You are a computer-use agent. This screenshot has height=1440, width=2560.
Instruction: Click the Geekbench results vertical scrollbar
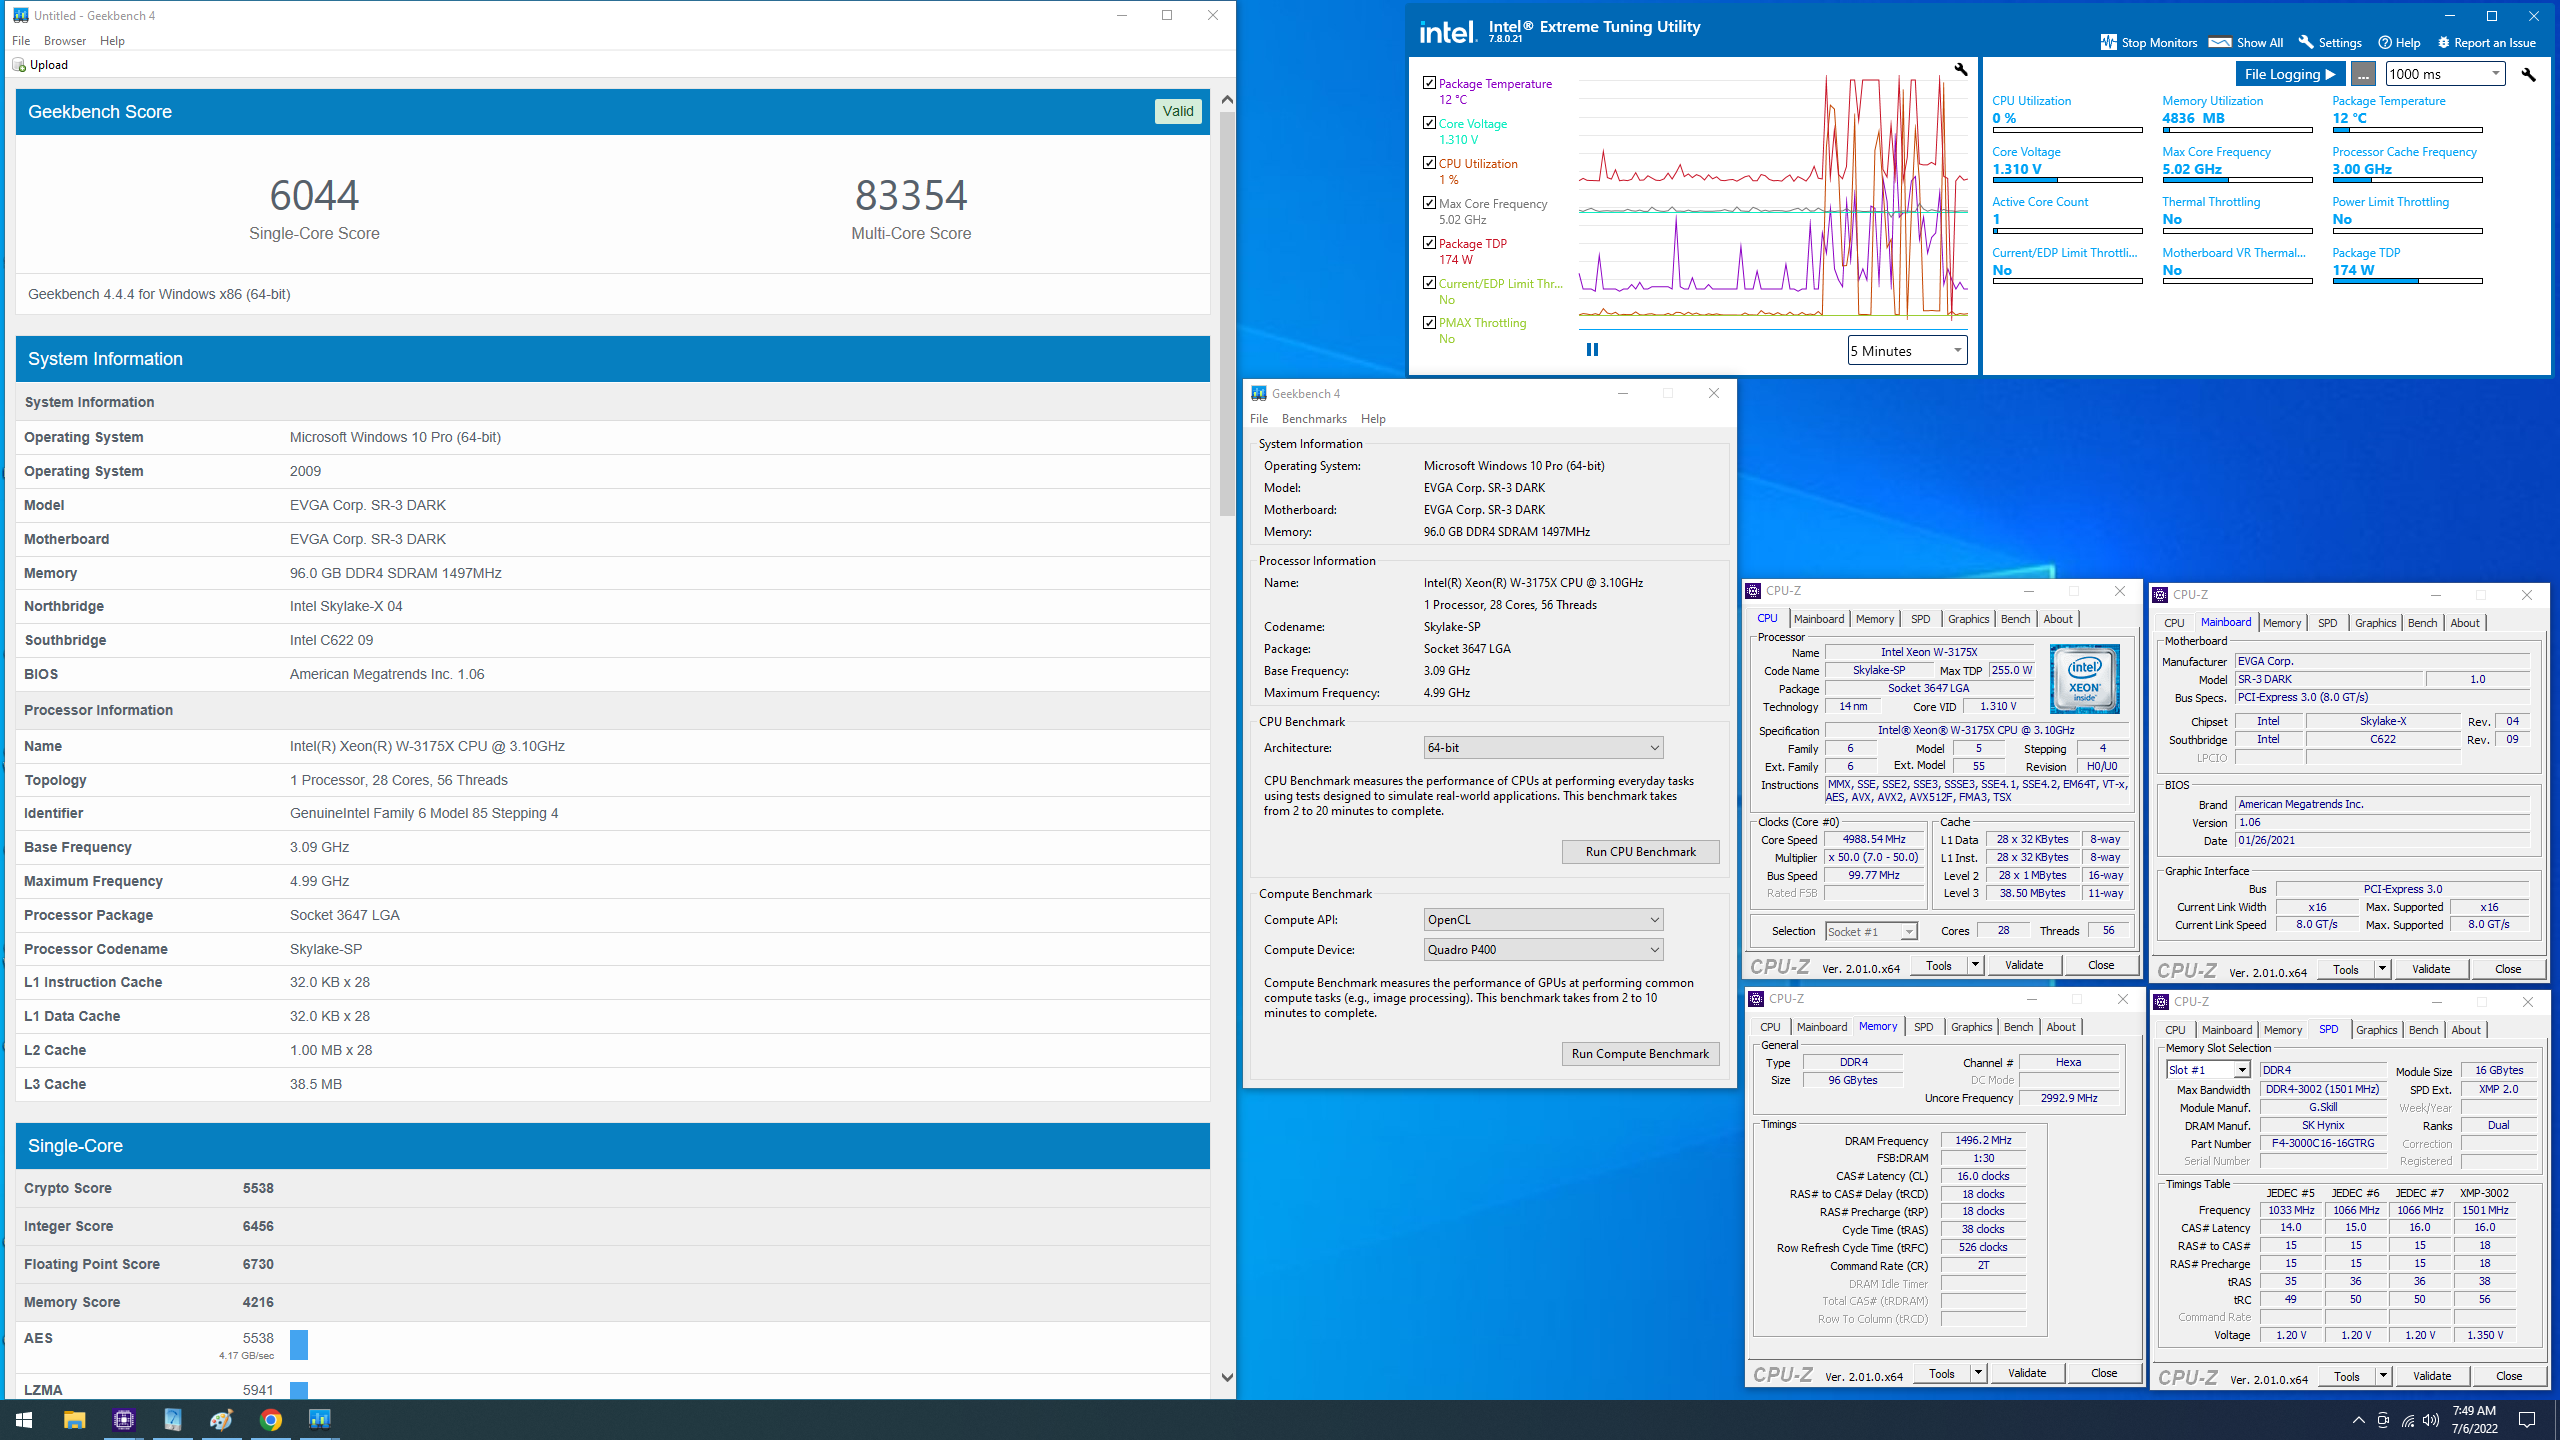coord(1227,315)
